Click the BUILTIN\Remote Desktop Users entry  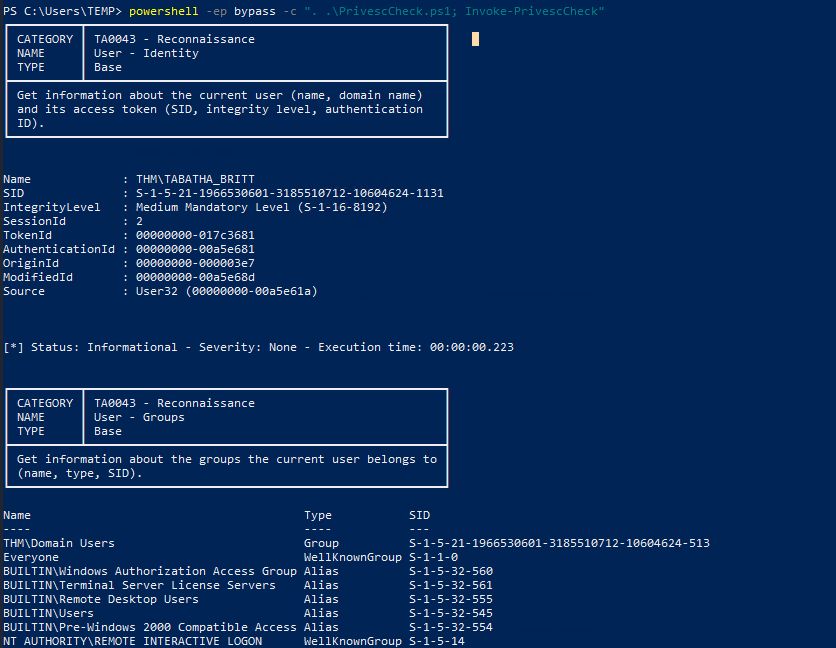tap(101, 599)
